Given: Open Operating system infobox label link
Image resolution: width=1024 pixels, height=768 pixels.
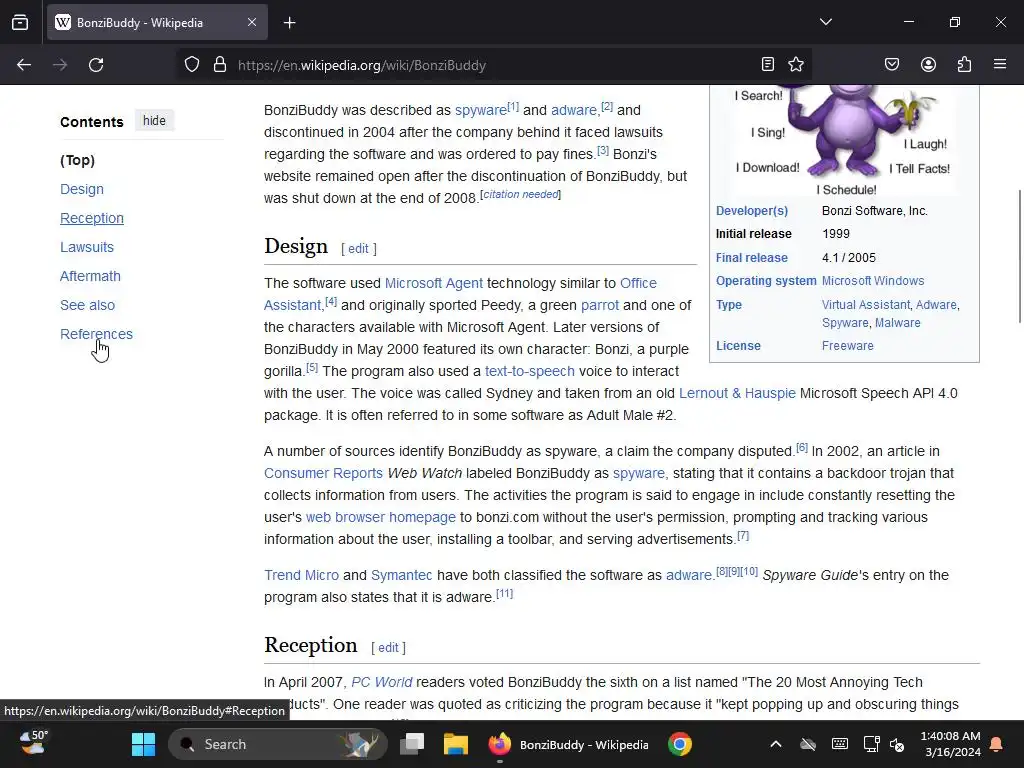Looking at the screenshot, I should click(766, 281).
